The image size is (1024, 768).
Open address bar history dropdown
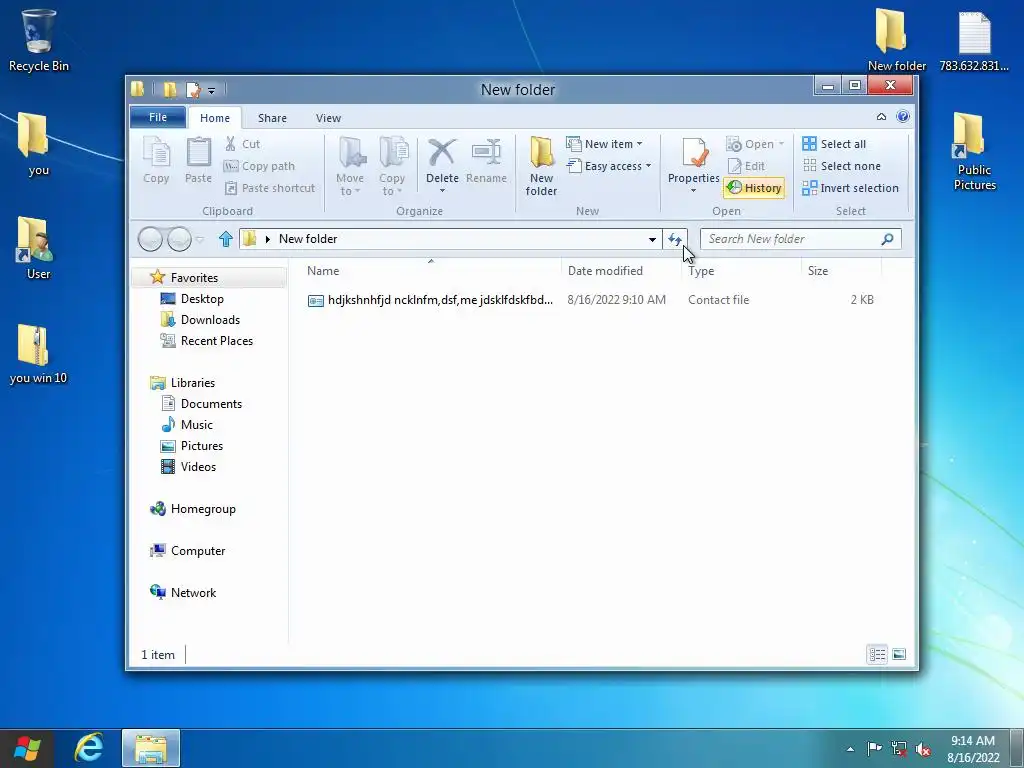pos(652,240)
